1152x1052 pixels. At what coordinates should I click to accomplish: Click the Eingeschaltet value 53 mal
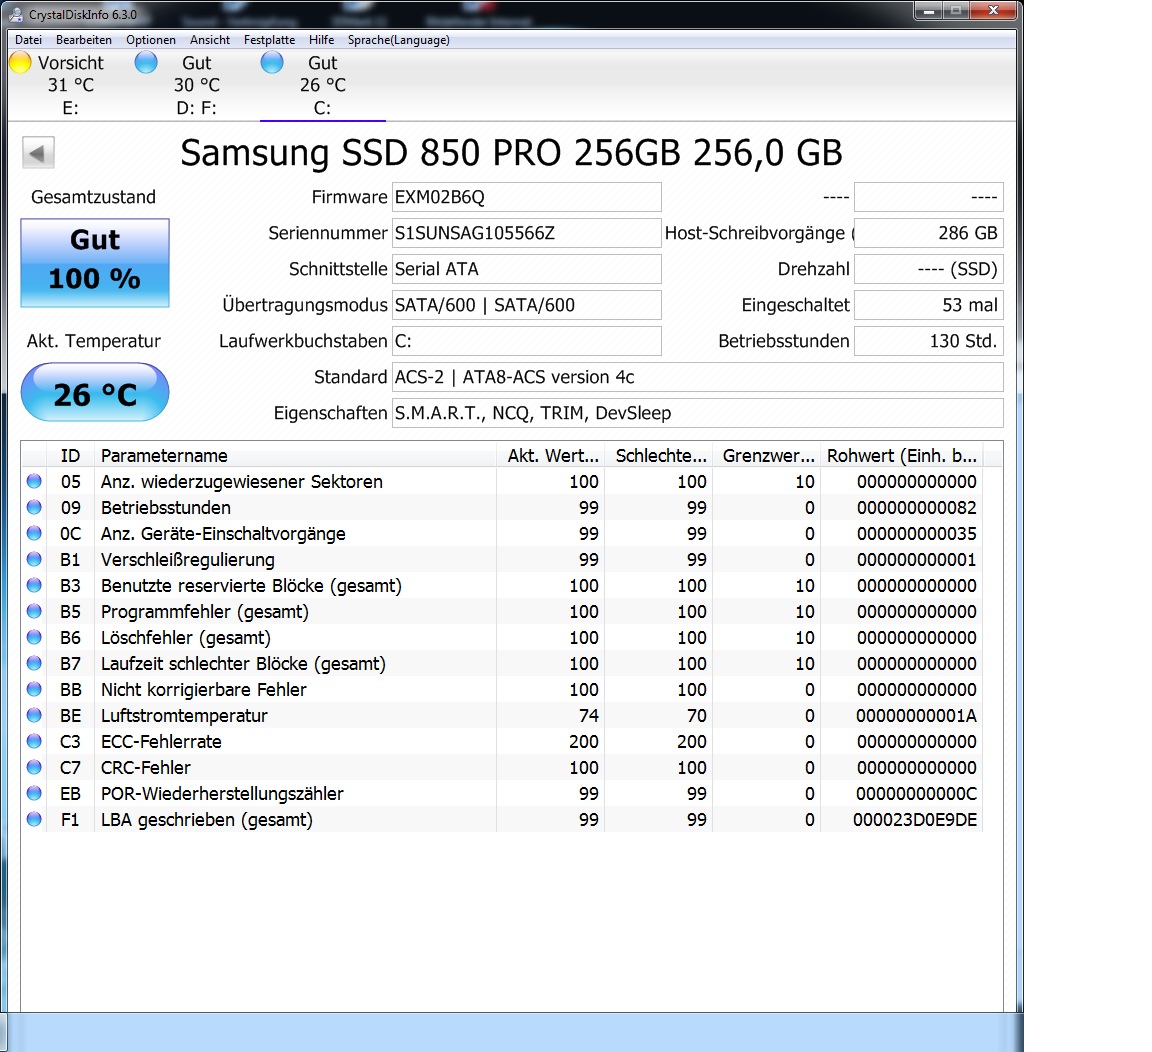929,305
